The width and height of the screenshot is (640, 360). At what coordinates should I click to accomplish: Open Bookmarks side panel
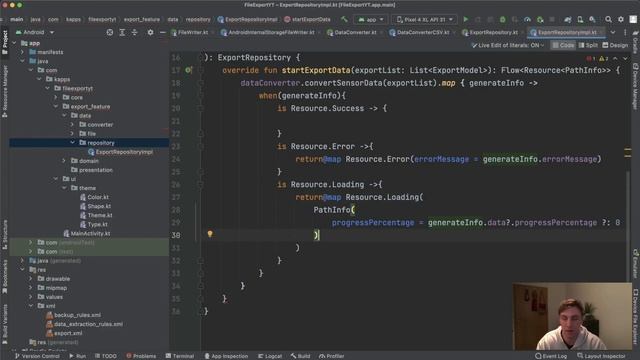click(x=5, y=276)
